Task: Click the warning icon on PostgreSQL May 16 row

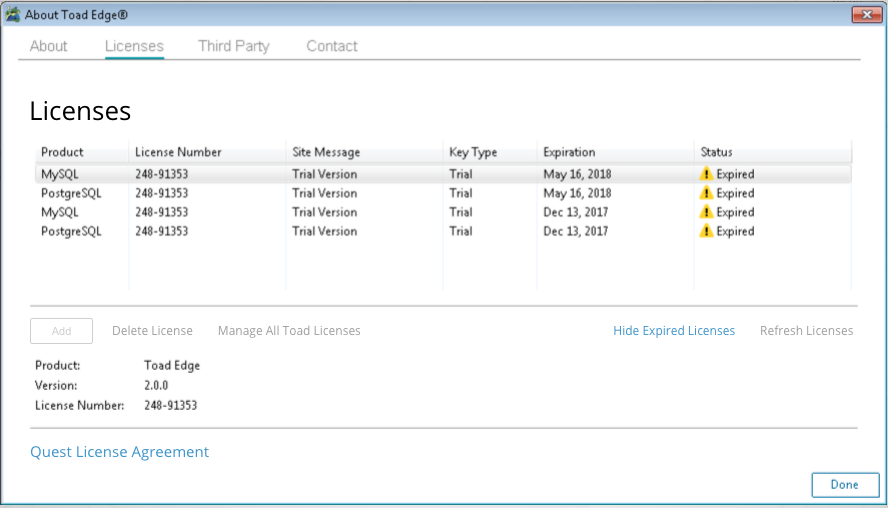Action: 706,193
